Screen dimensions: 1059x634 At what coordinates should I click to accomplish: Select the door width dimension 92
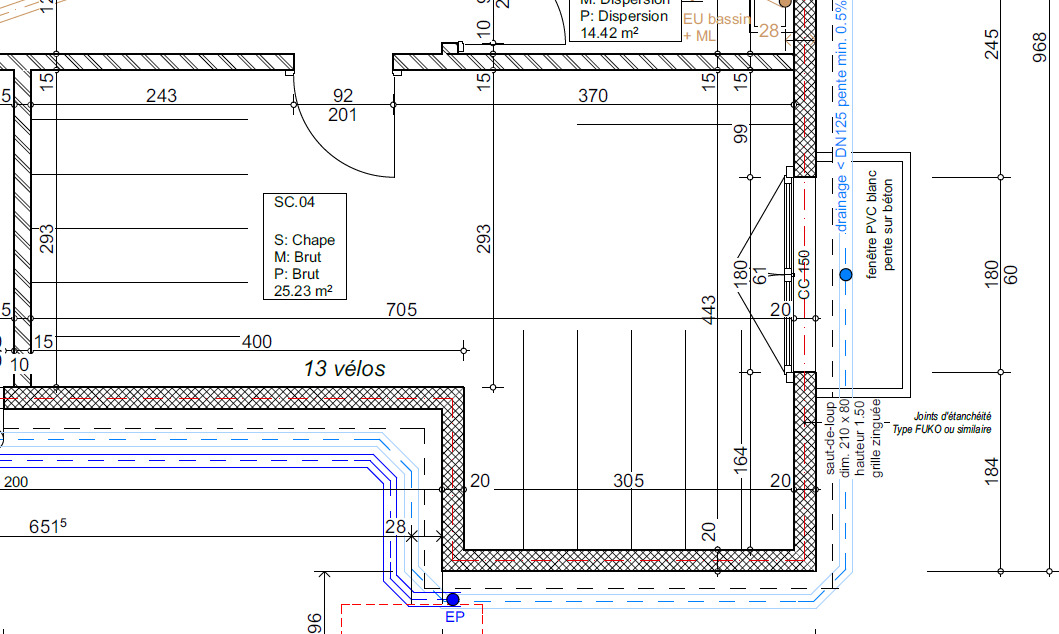(x=343, y=96)
